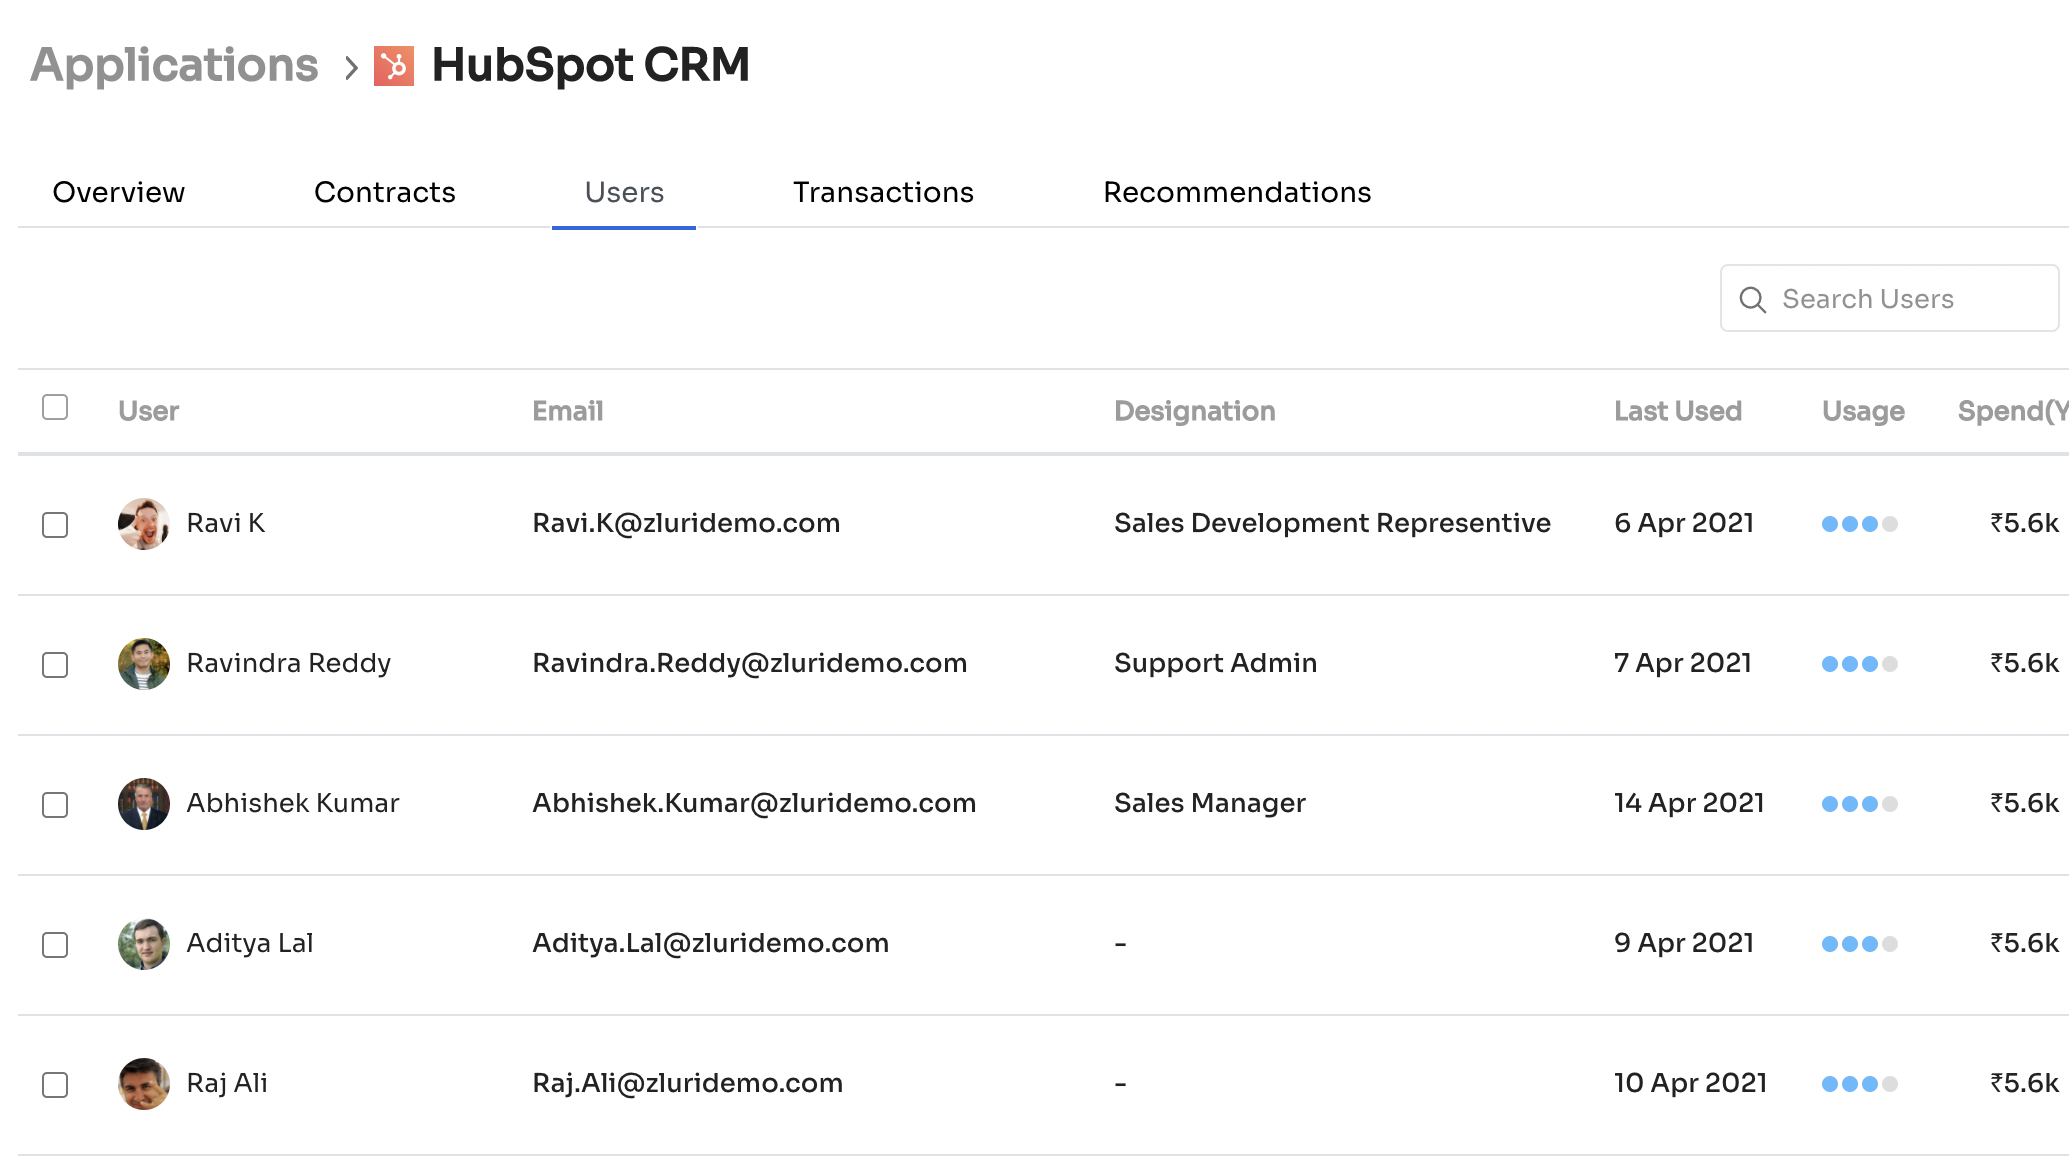Click Ravi K's avatar picture

tap(143, 524)
